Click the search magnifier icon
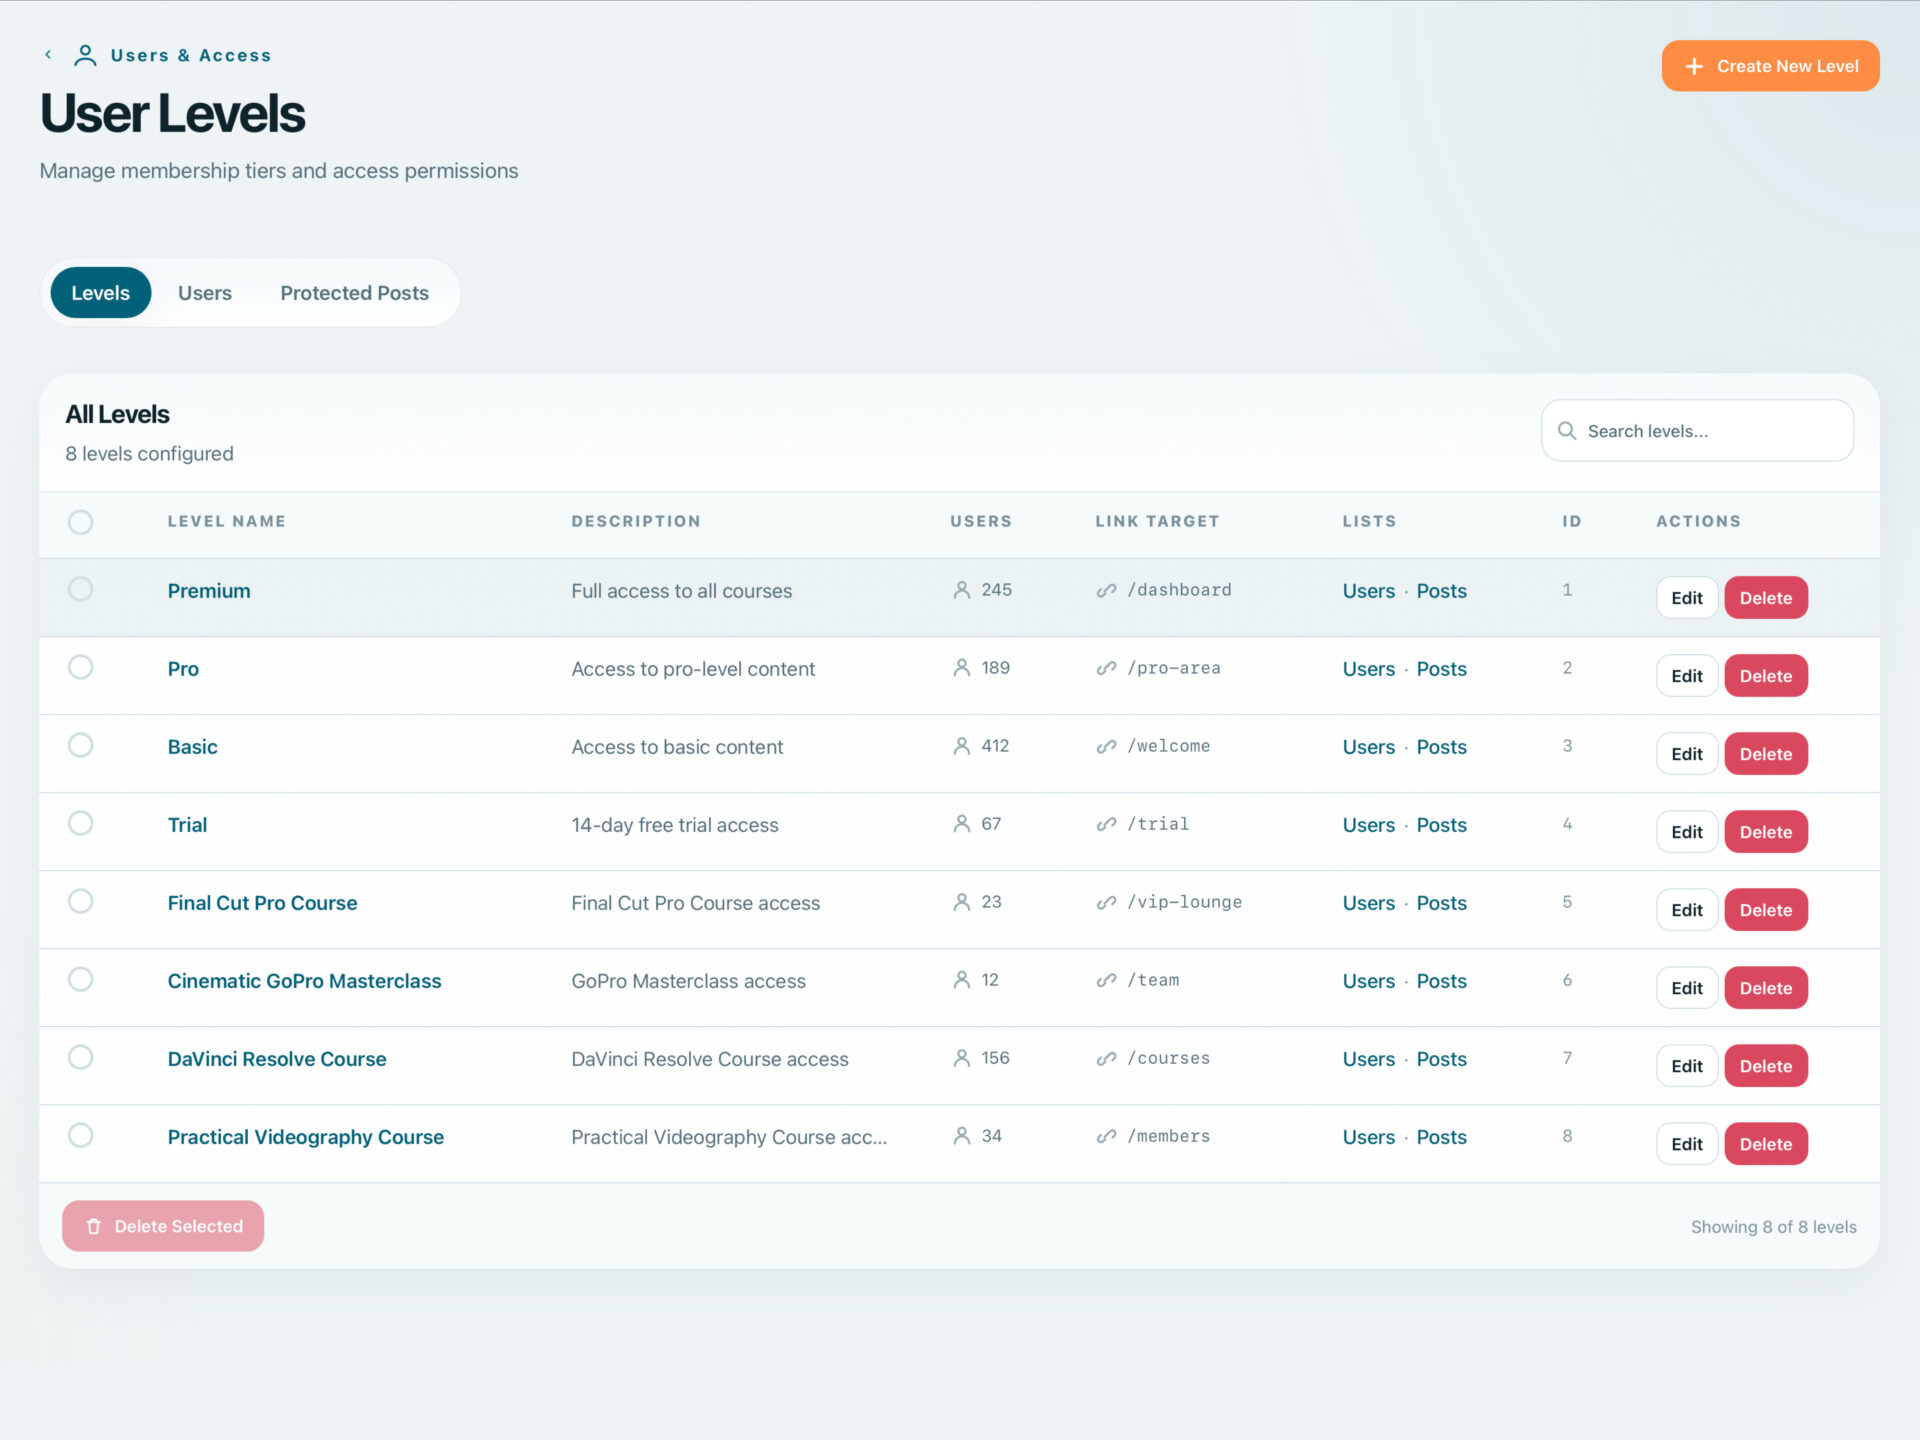 coord(1567,431)
